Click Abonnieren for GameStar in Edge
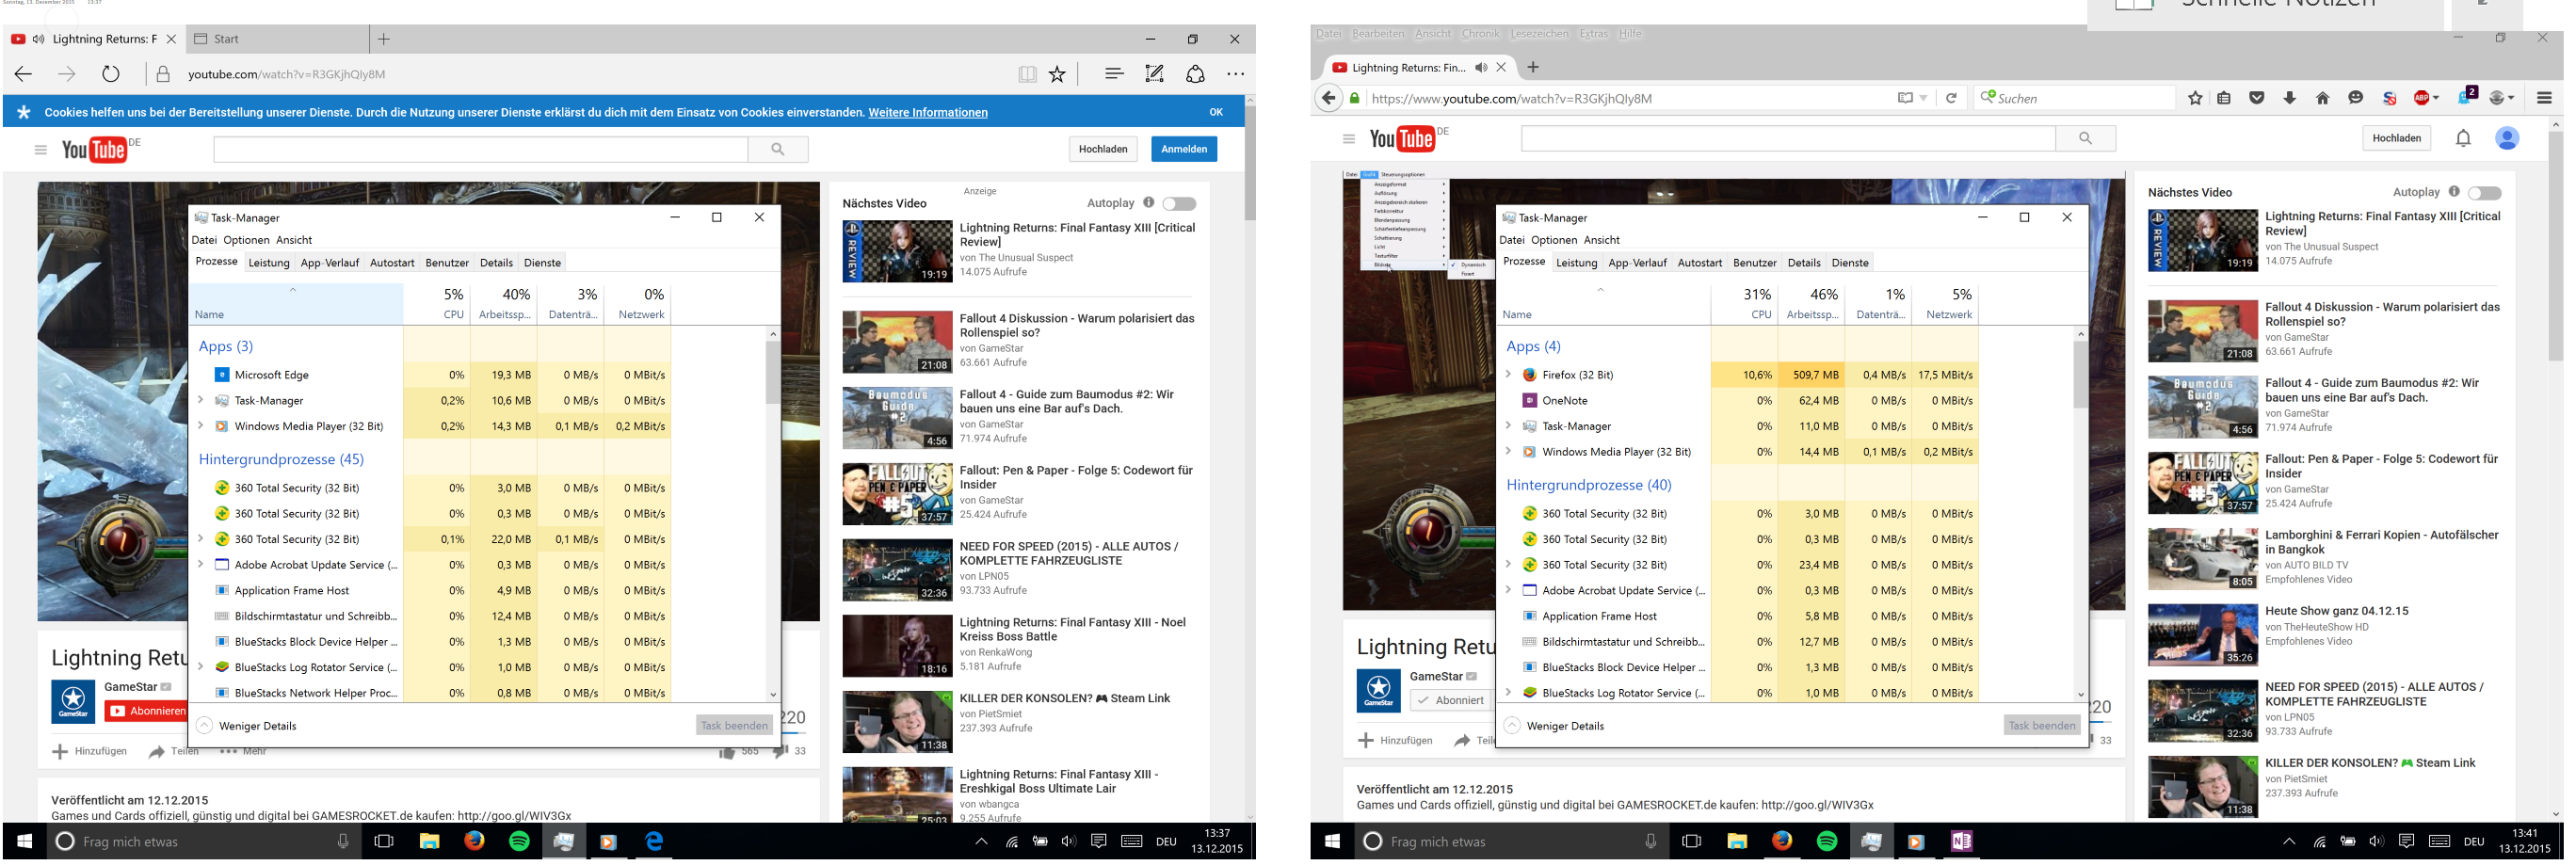This screenshot has height=865, width=2576. click(146, 711)
